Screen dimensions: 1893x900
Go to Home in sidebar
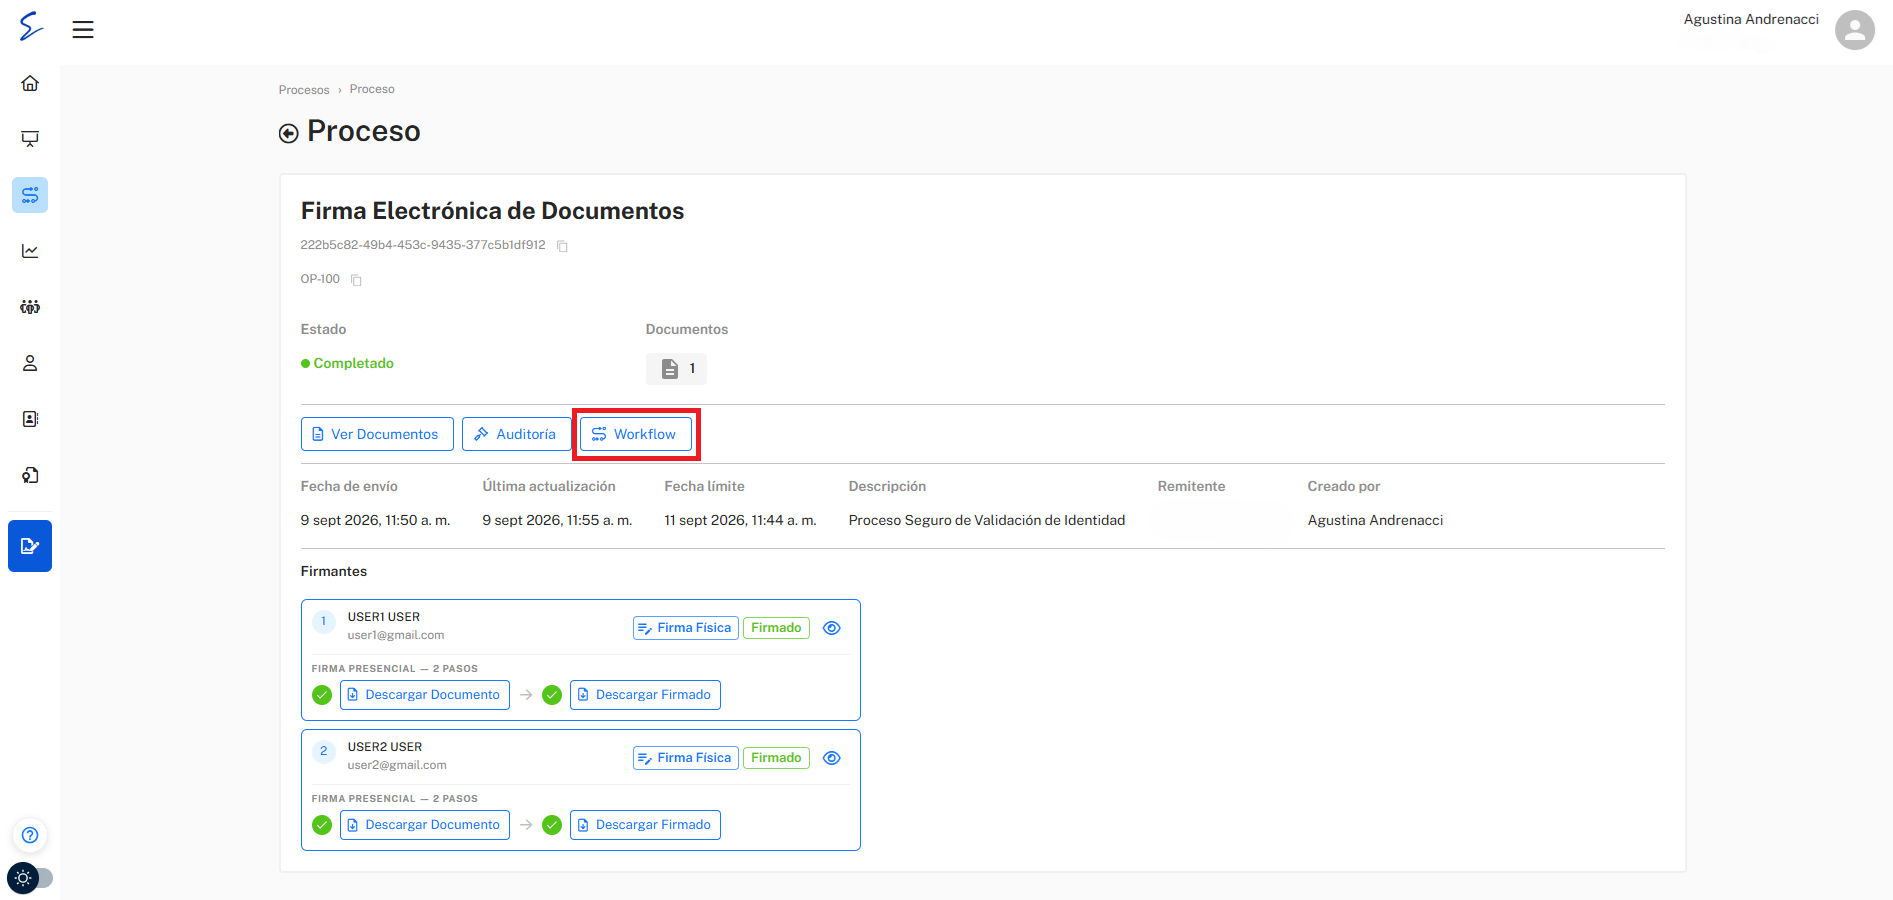coord(30,83)
